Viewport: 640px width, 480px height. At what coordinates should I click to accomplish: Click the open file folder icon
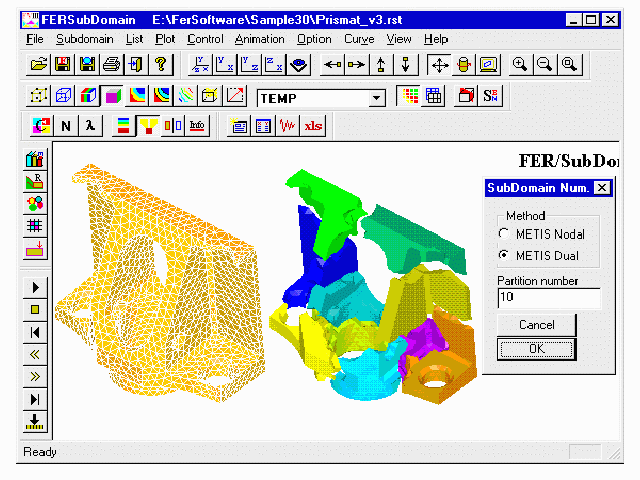tap(38, 65)
